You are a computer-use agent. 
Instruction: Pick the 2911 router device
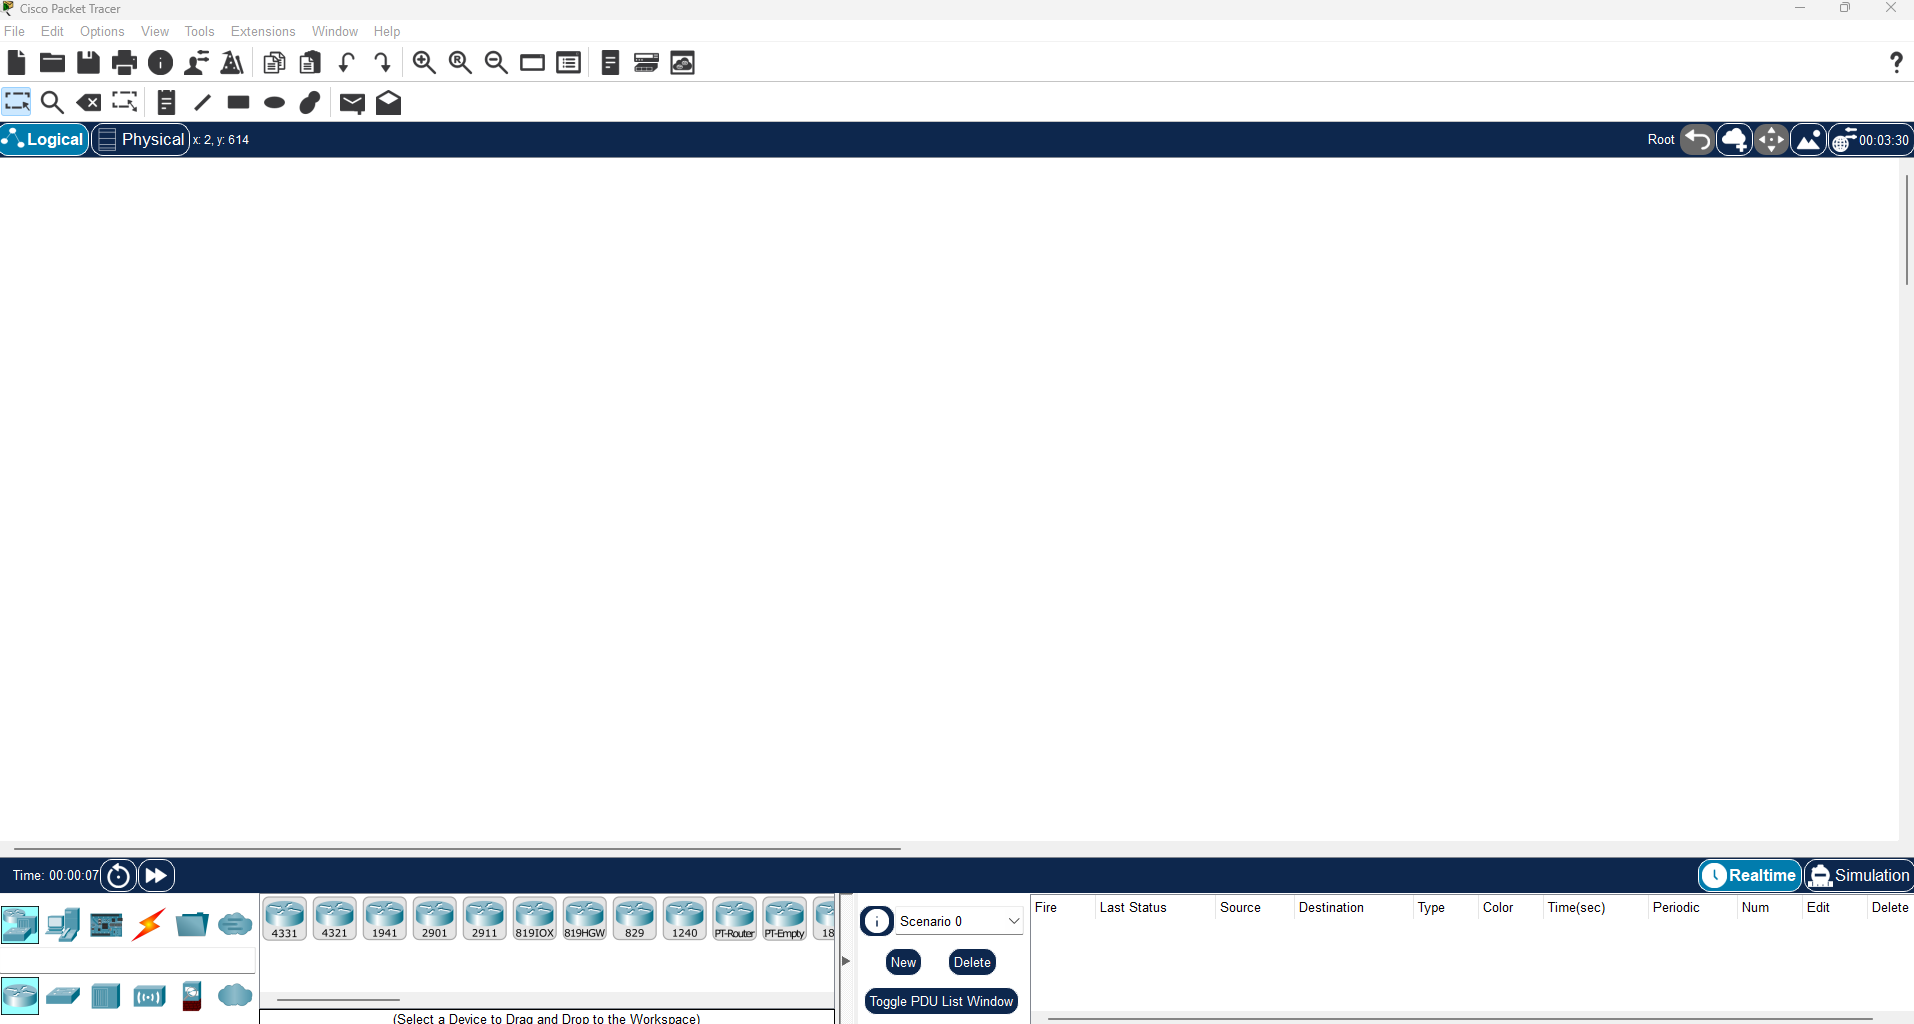pos(485,919)
